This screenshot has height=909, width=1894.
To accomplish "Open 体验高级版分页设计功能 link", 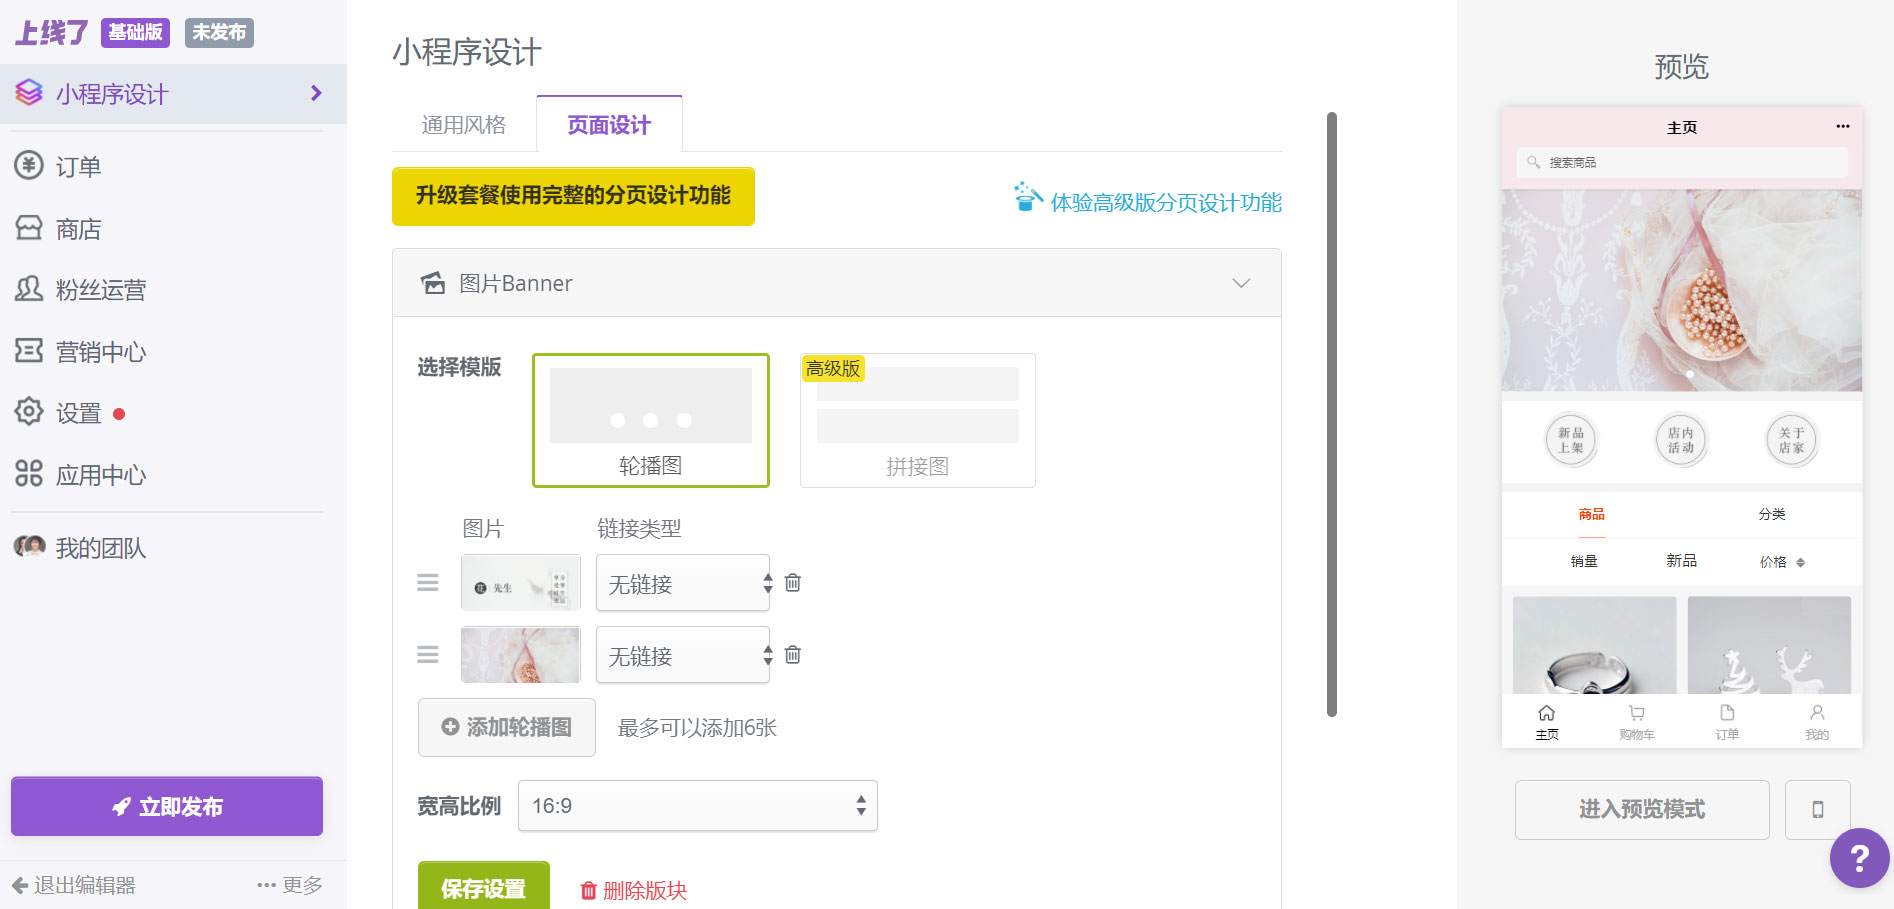I will tap(1166, 202).
